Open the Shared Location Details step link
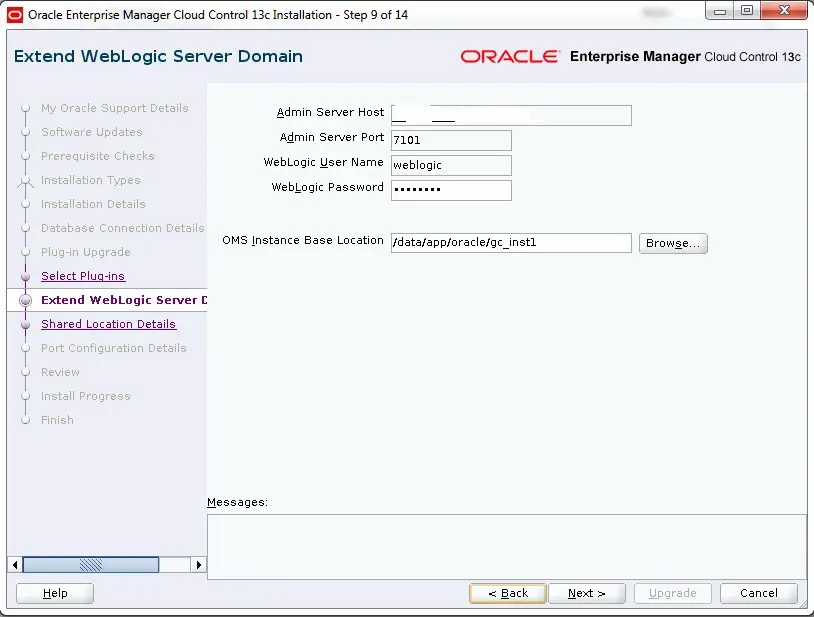 [108, 324]
